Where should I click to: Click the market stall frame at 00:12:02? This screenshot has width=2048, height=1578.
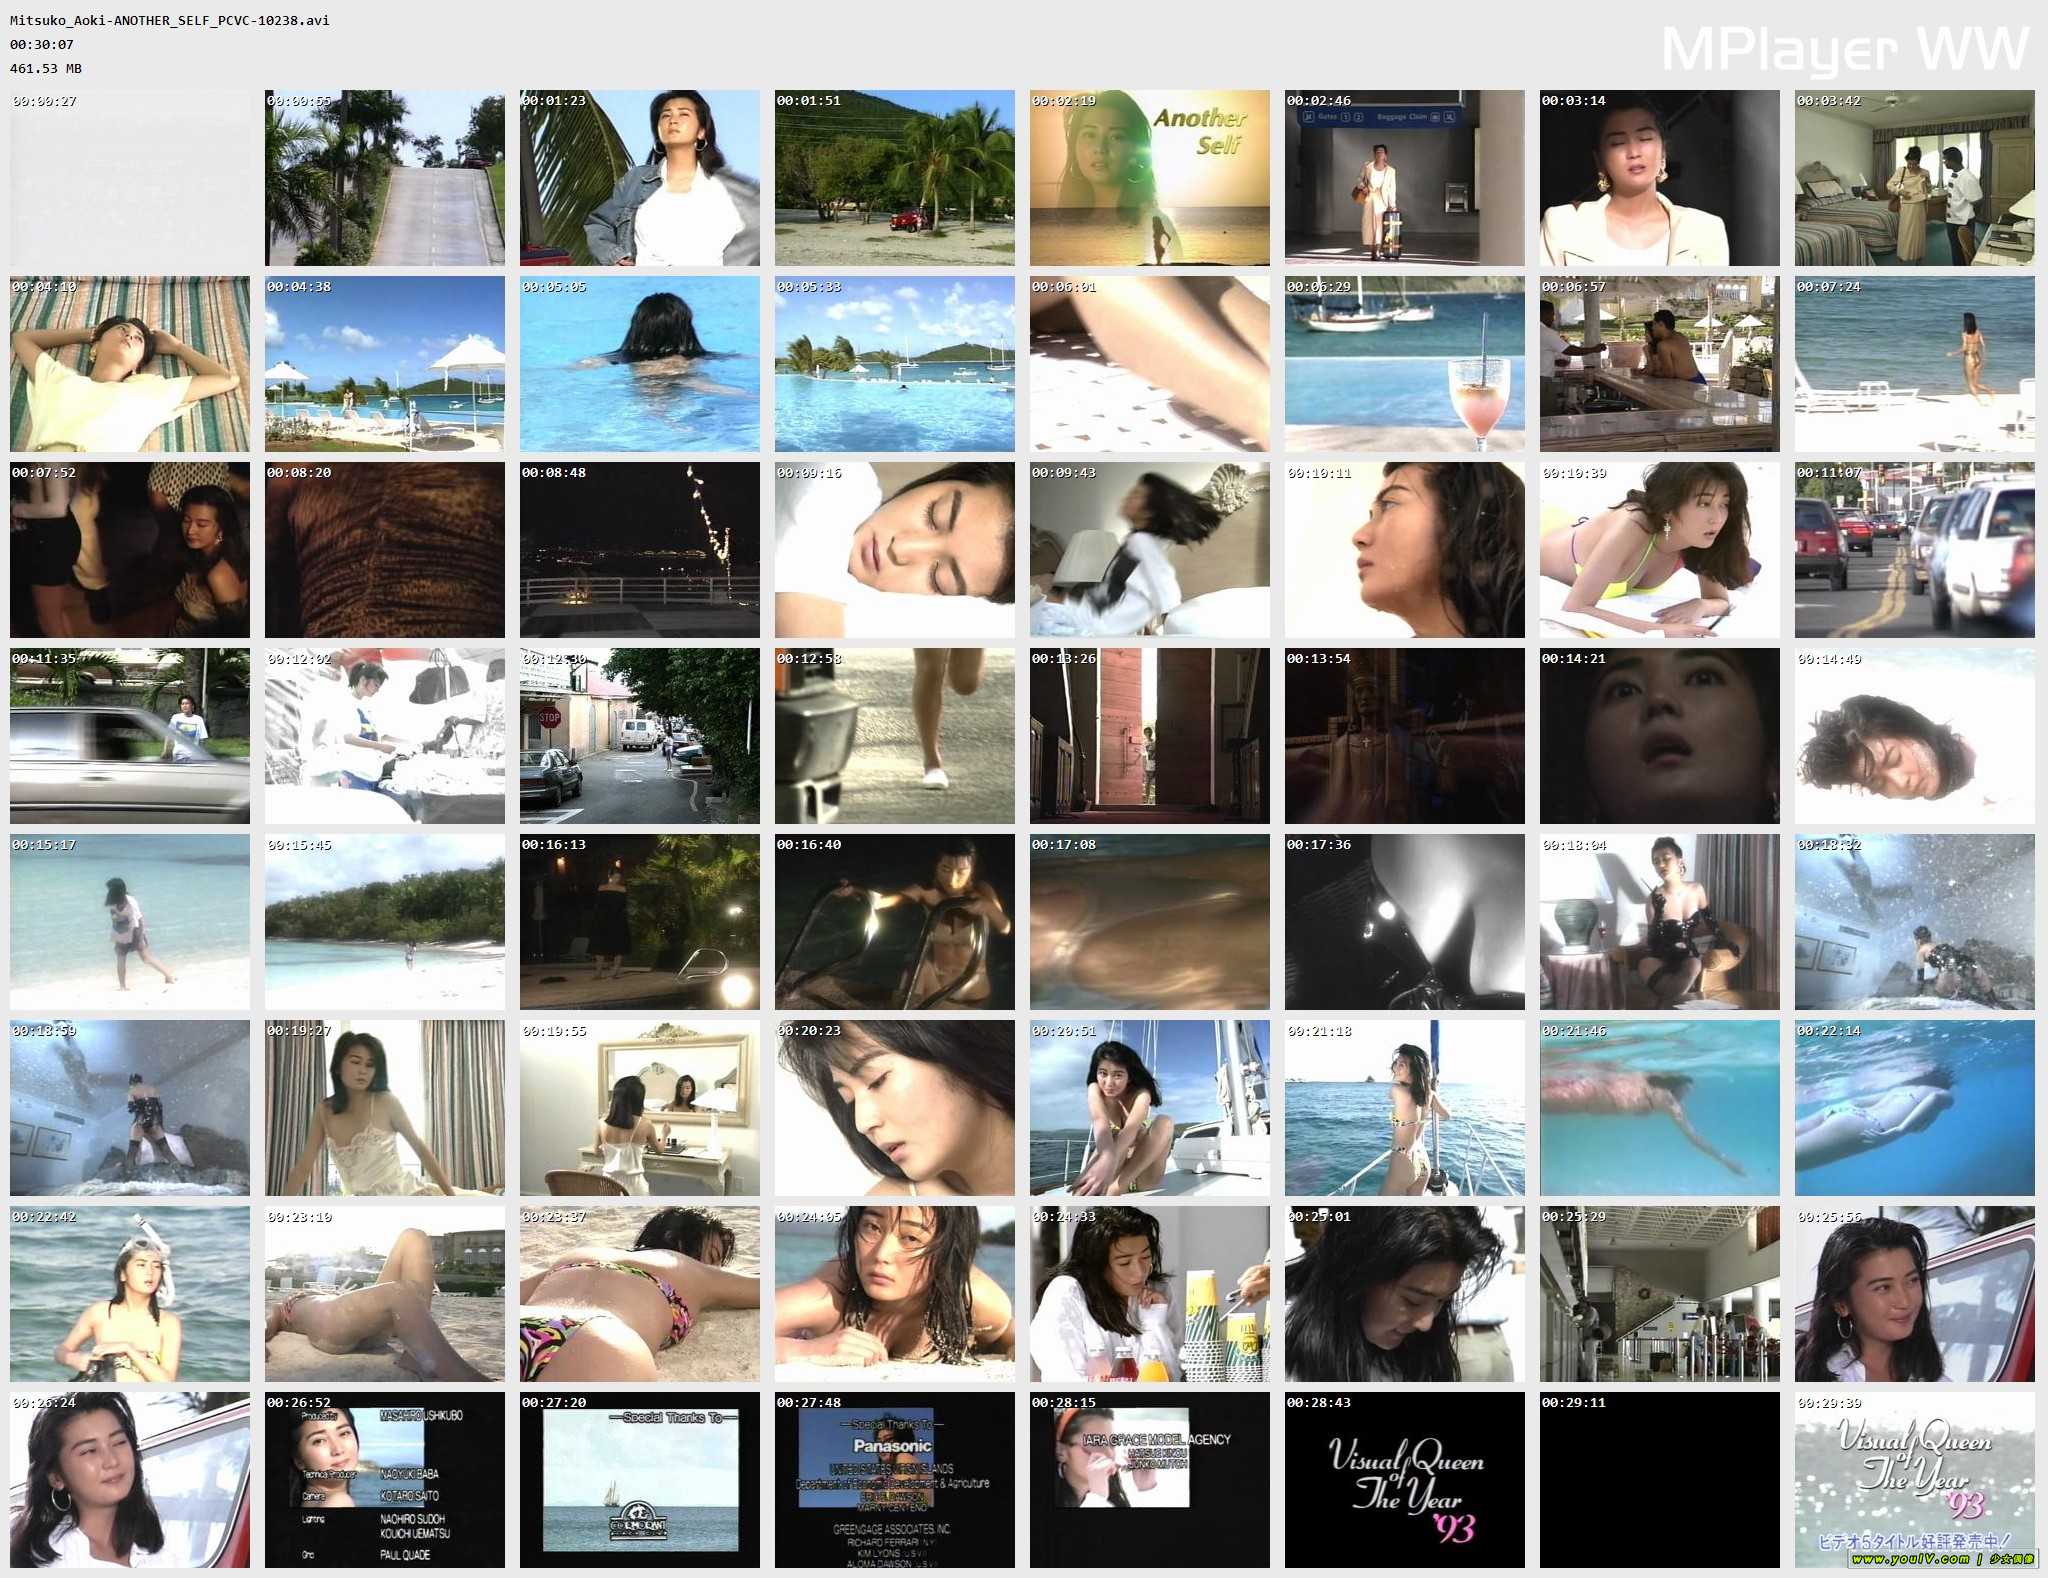click(385, 736)
